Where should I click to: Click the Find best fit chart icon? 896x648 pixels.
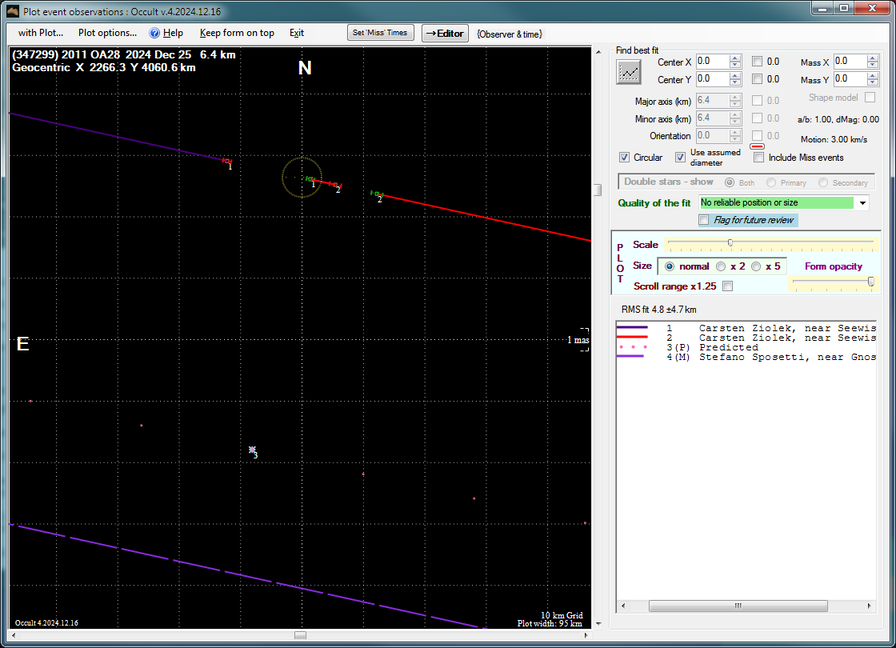pyautogui.click(x=629, y=72)
